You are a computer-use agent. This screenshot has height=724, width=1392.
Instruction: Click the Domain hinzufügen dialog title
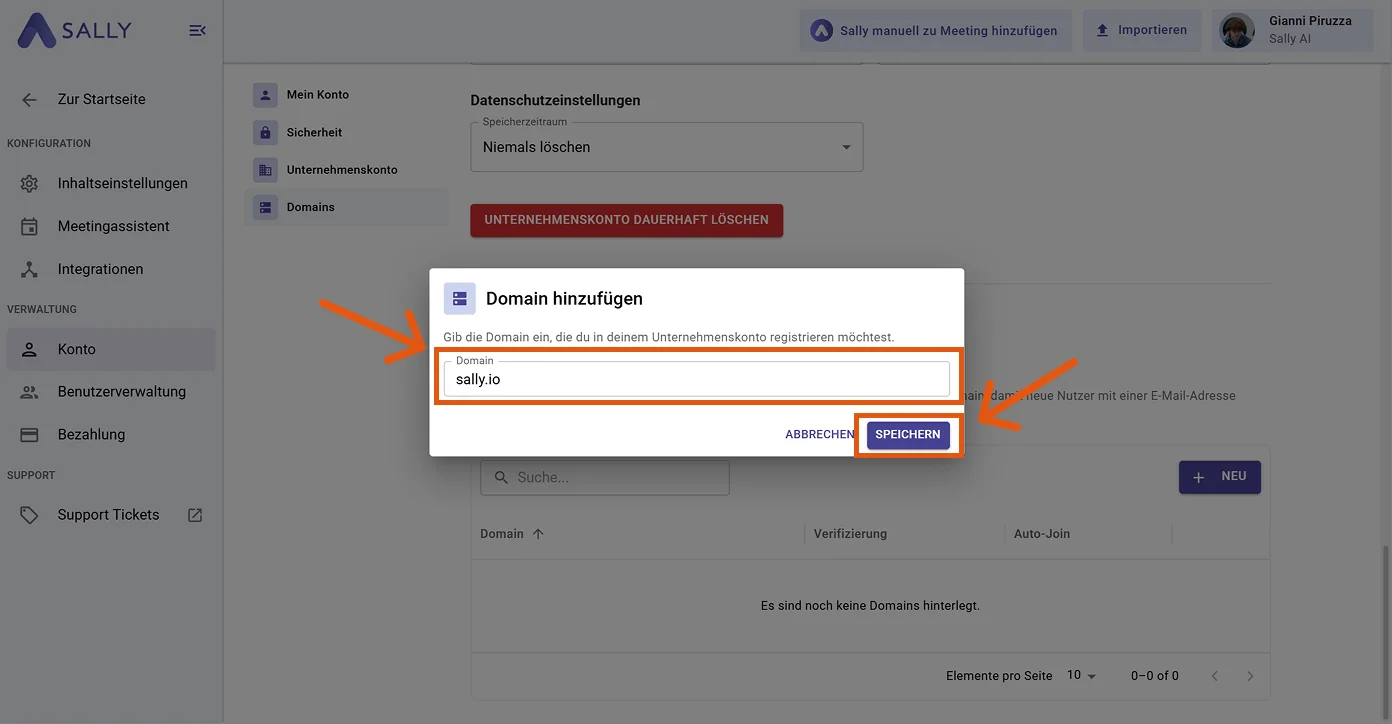click(x=564, y=299)
